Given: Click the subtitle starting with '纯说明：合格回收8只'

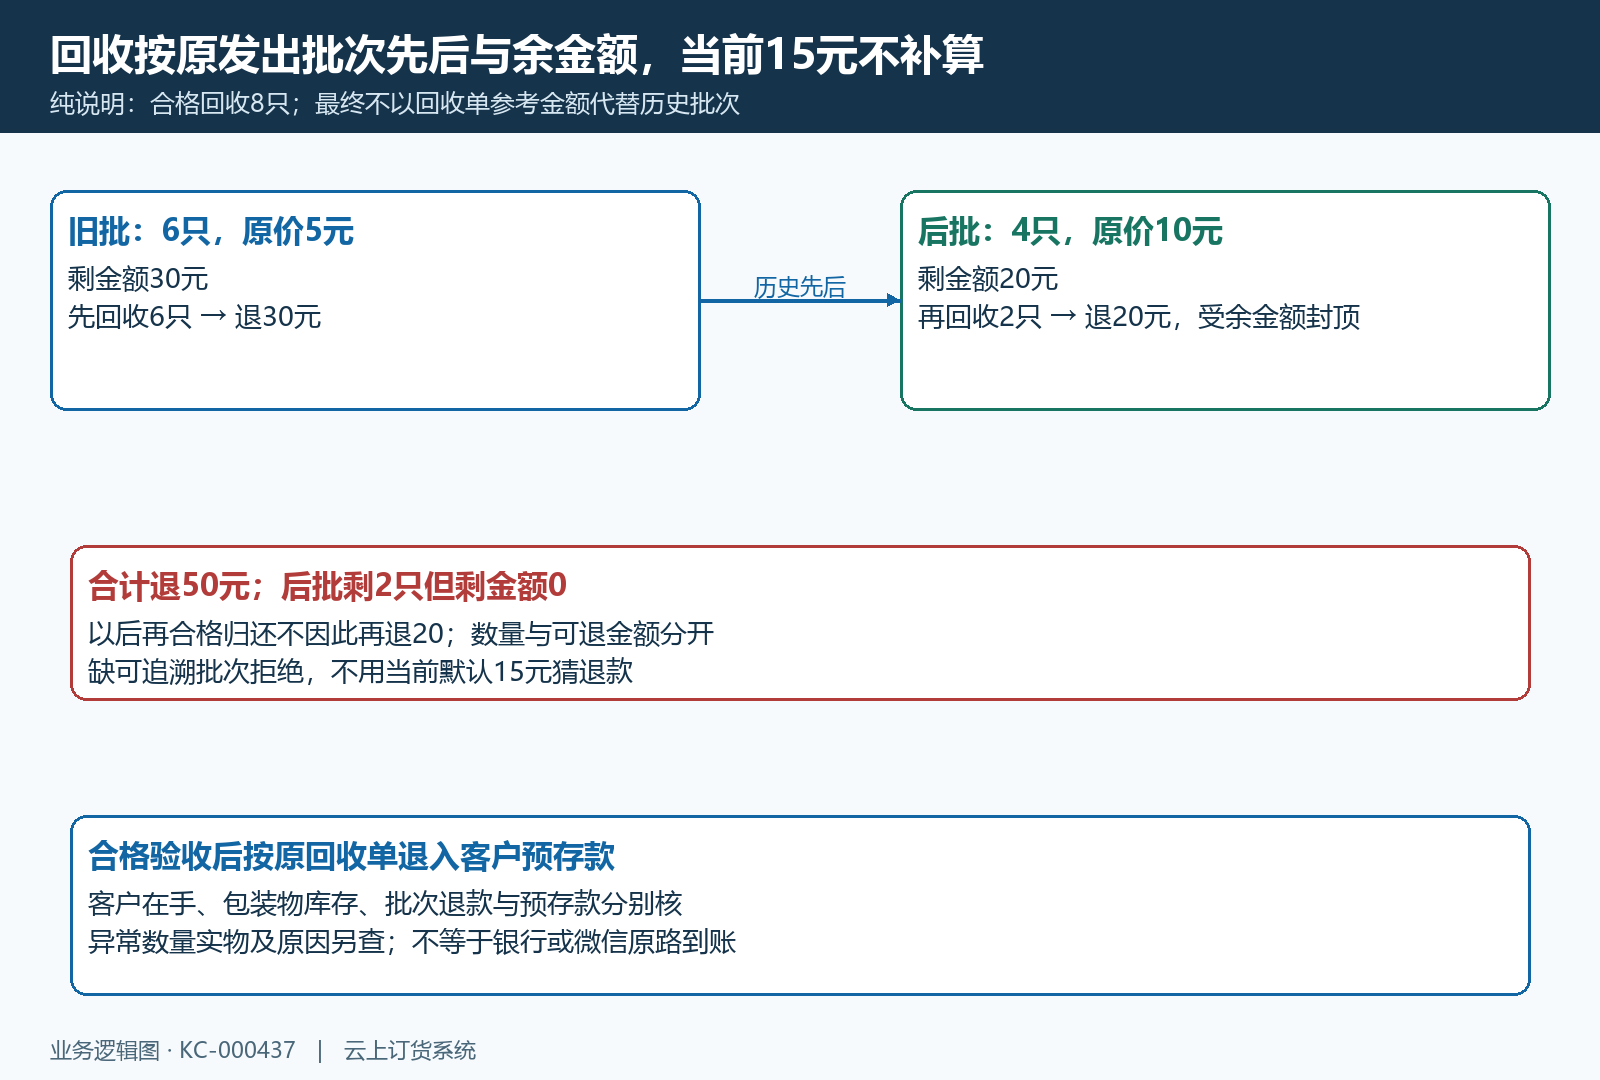Looking at the screenshot, I should tap(395, 104).
